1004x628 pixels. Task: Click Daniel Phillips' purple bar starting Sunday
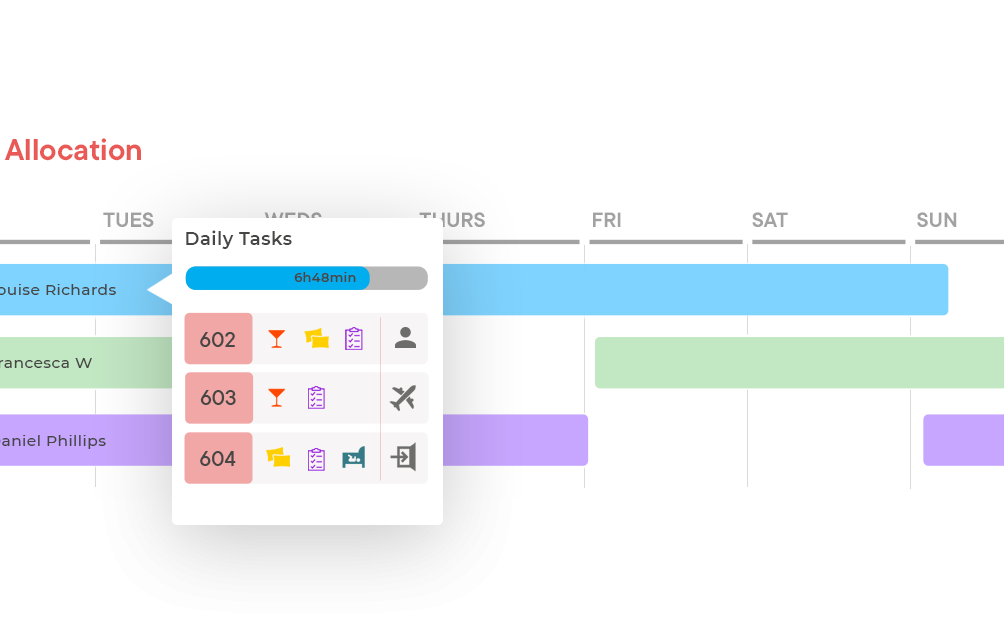tap(964, 440)
